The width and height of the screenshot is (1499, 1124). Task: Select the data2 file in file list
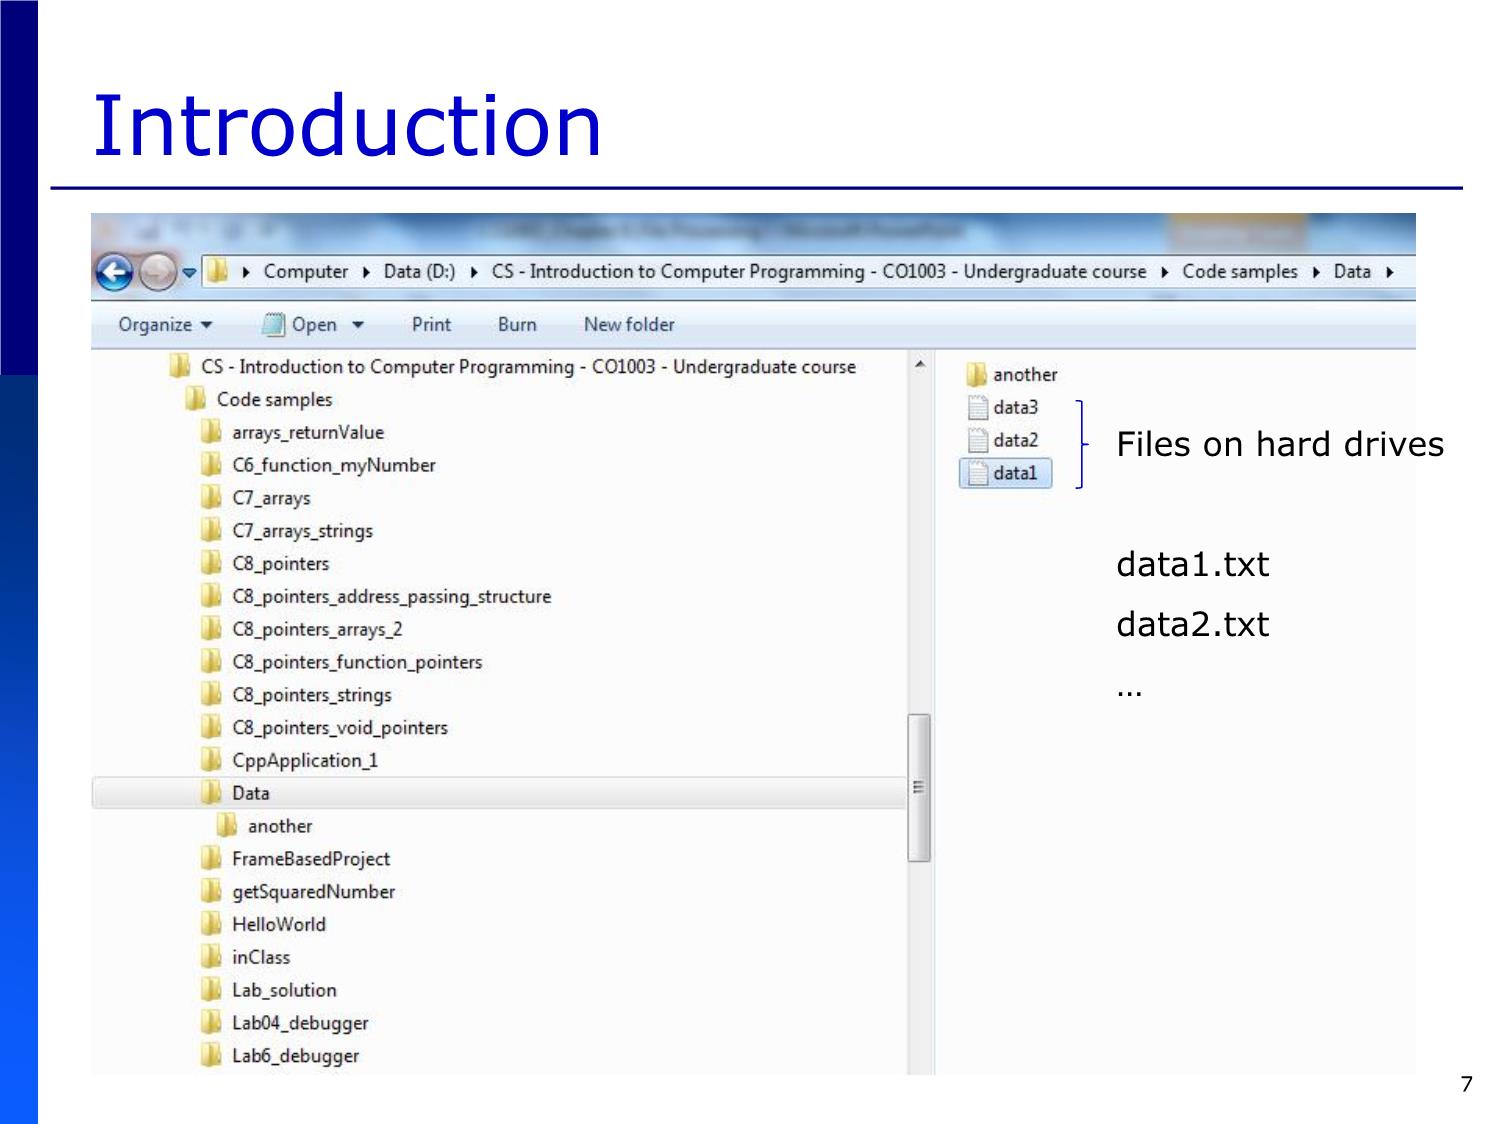(x=1004, y=441)
